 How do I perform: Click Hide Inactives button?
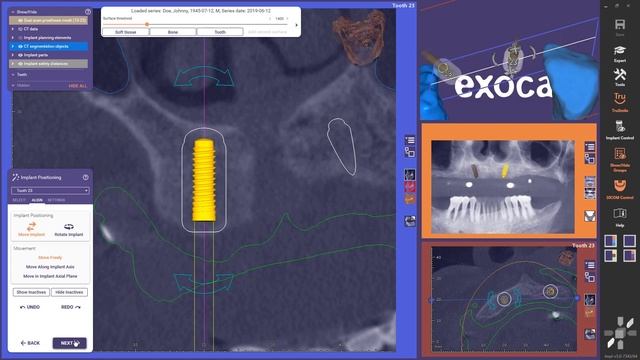pyautogui.click(x=69, y=292)
